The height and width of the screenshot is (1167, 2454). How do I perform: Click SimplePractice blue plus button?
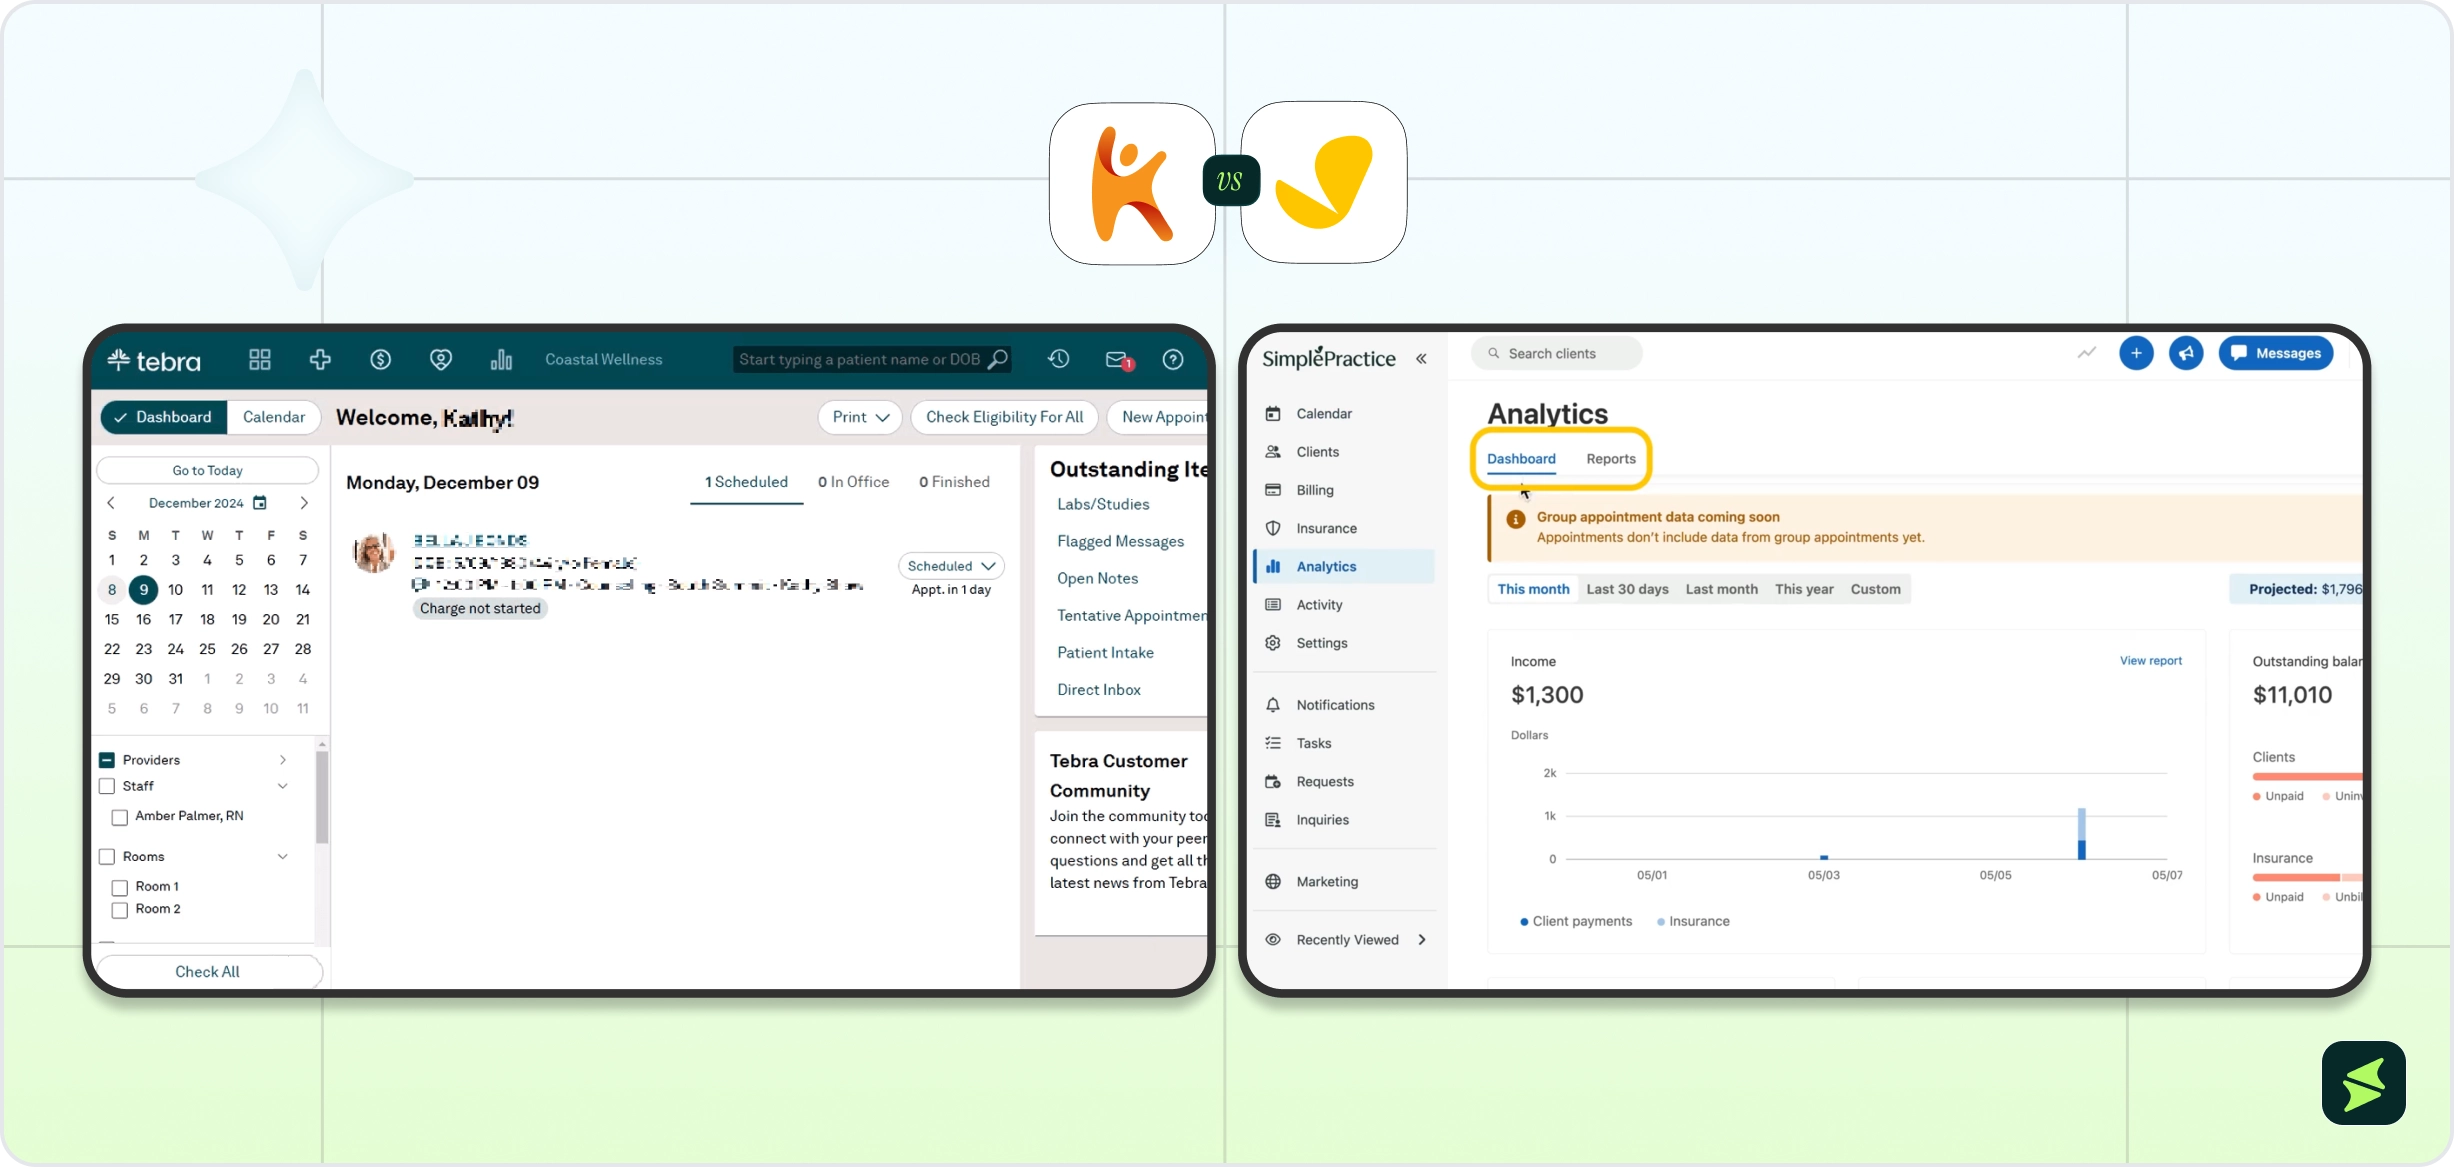[x=2136, y=353]
